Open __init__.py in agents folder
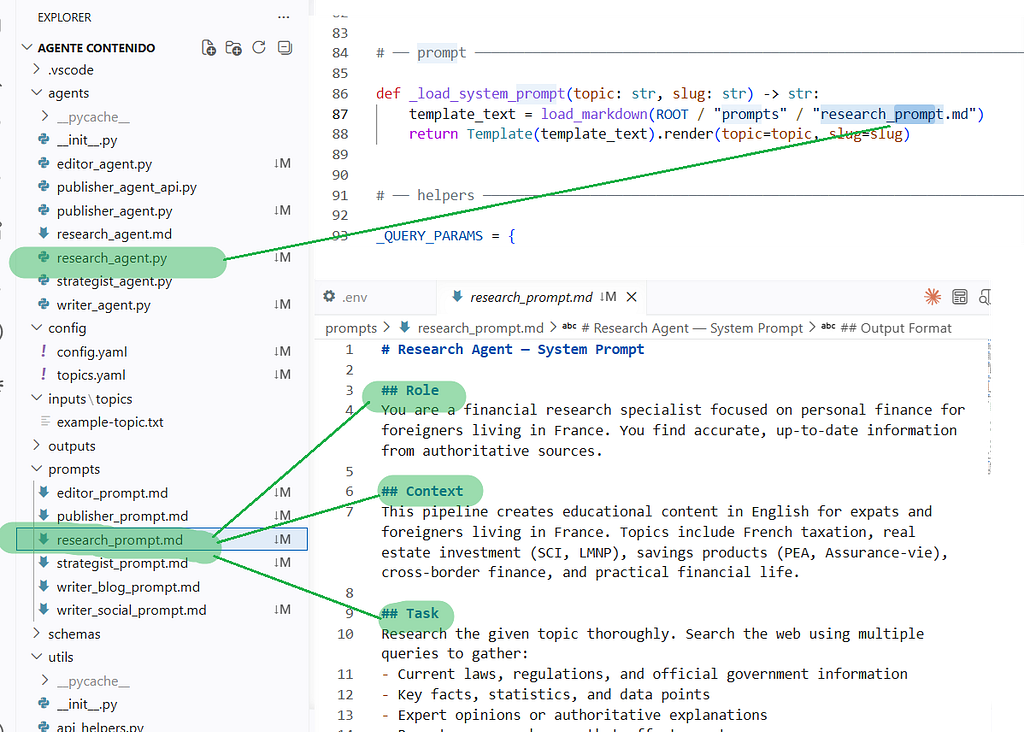 click(x=87, y=140)
